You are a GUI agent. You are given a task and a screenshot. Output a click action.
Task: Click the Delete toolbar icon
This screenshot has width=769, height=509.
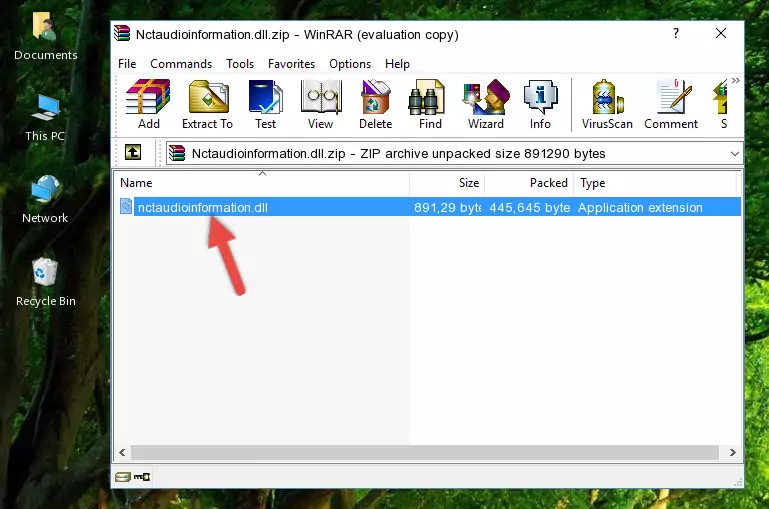pos(375,104)
